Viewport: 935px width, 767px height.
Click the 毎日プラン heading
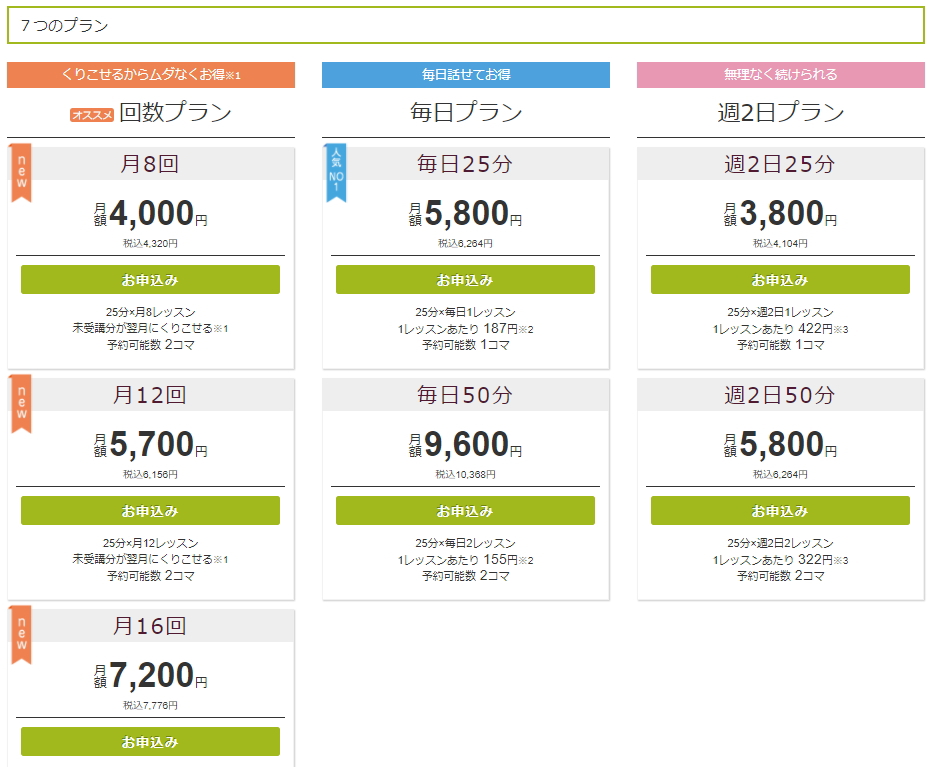(466, 112)
